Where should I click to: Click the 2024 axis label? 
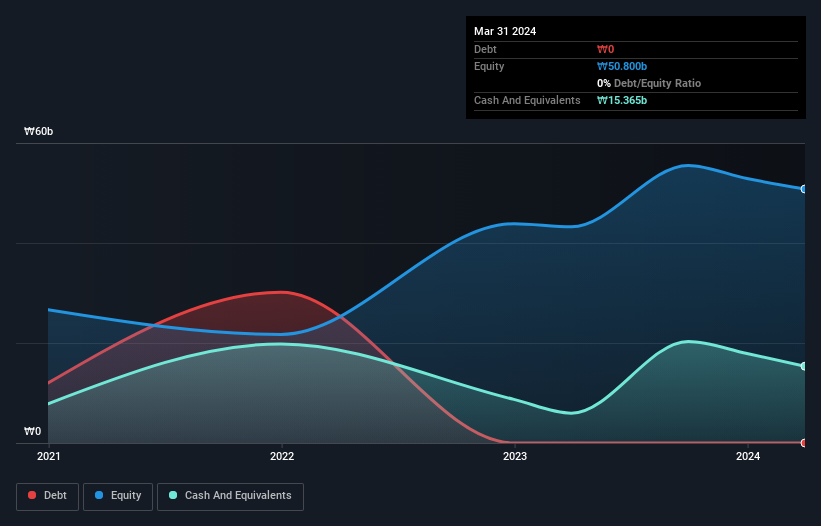pyautogui.click(x=748, y=456)
